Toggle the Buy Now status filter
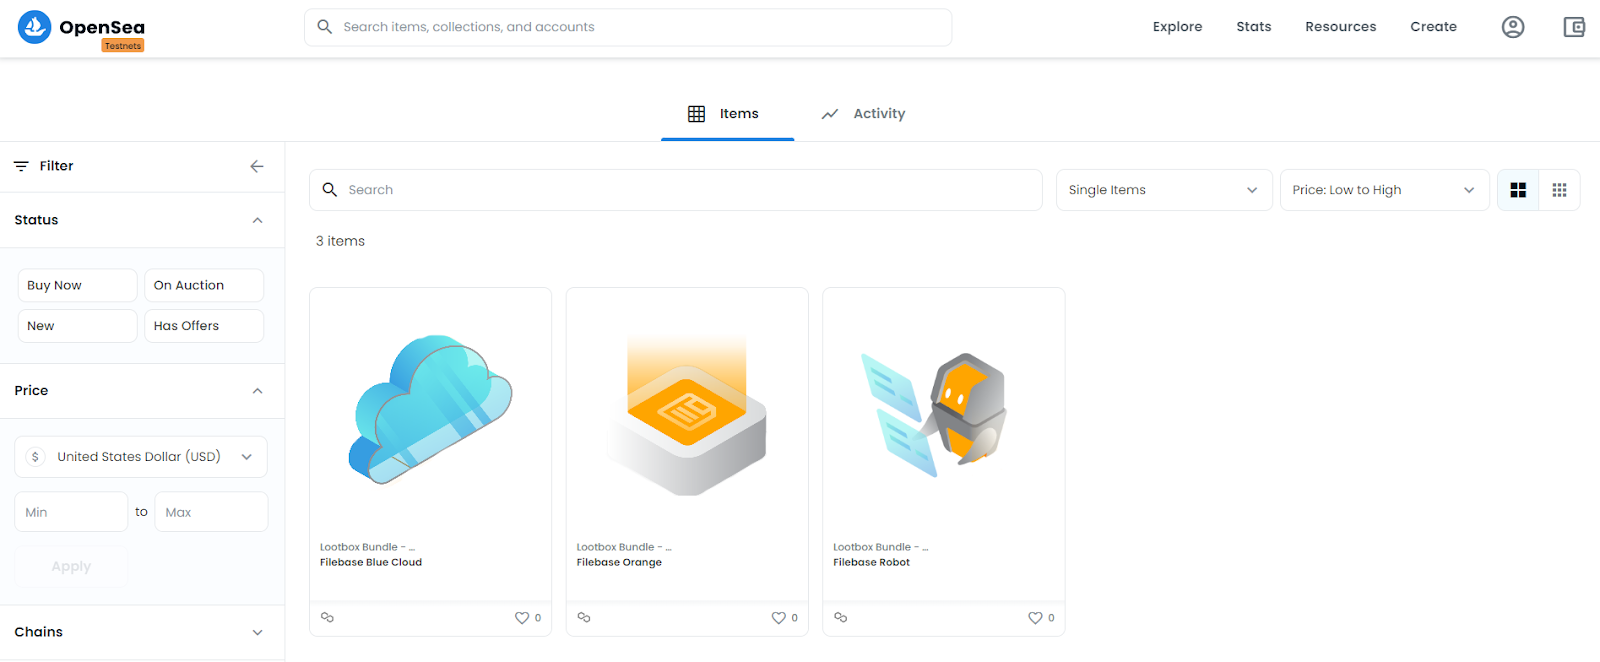 (x=77, y=285)
